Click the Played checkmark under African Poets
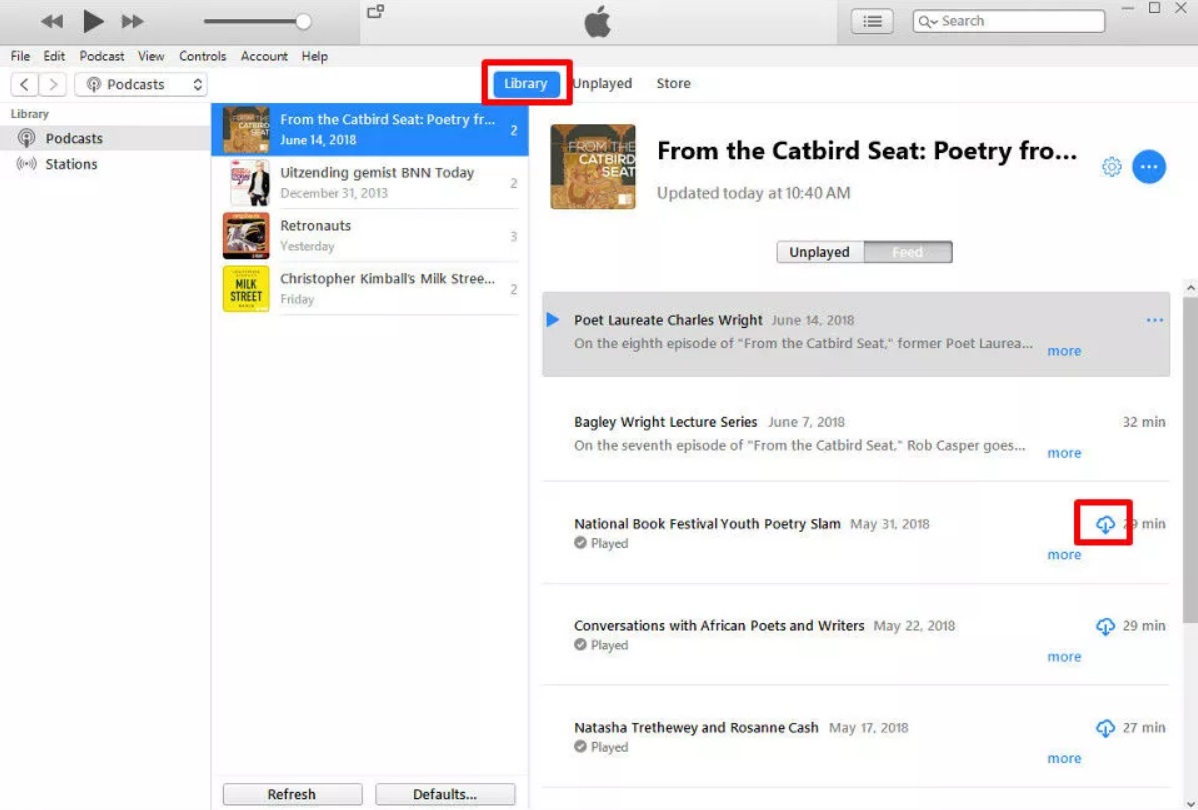 580,645
